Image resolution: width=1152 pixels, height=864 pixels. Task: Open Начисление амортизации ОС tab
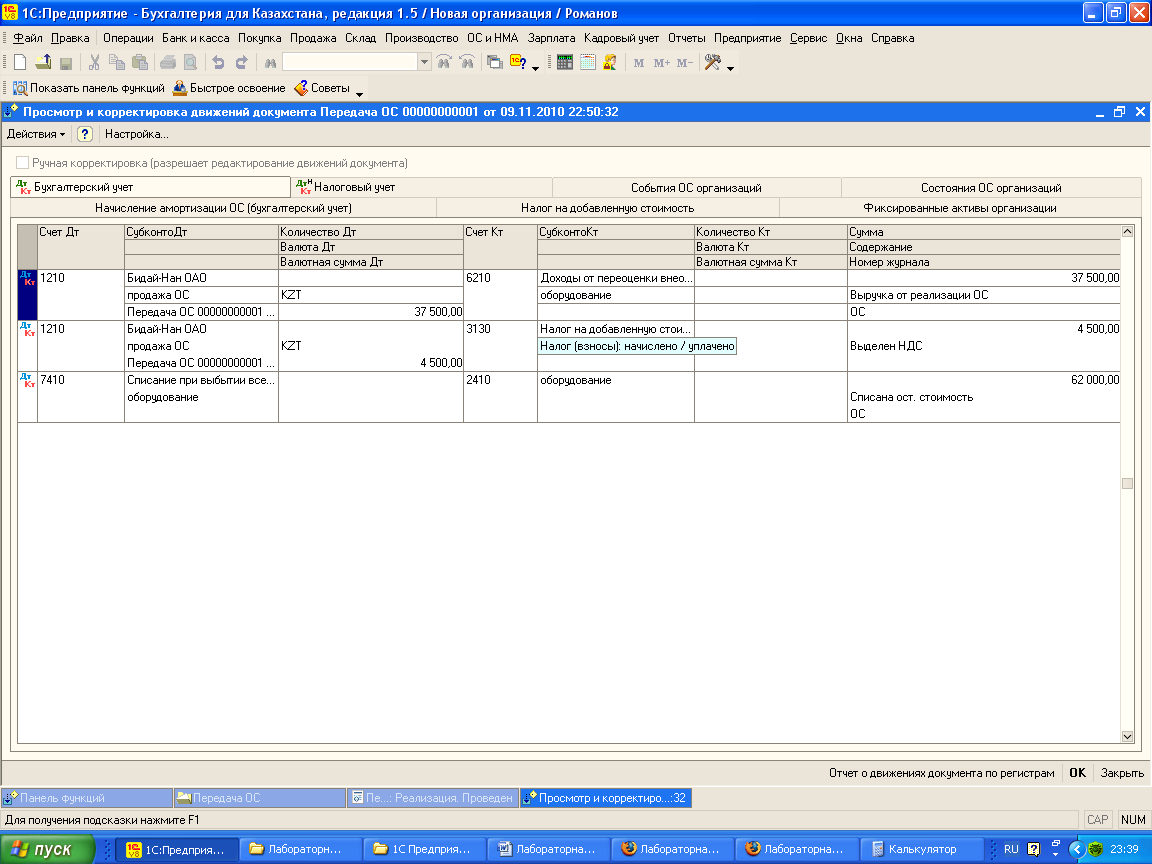(223, 208)
